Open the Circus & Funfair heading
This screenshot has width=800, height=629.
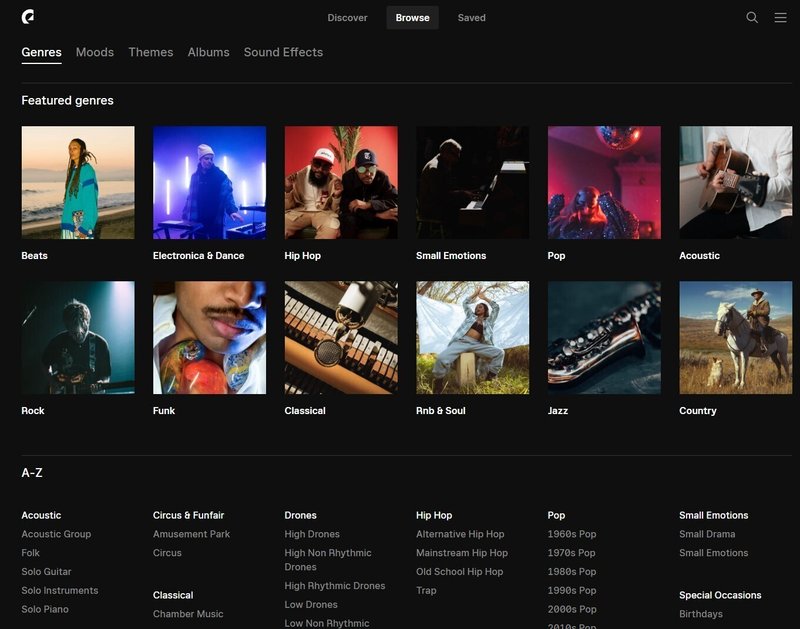coord(188,515)
